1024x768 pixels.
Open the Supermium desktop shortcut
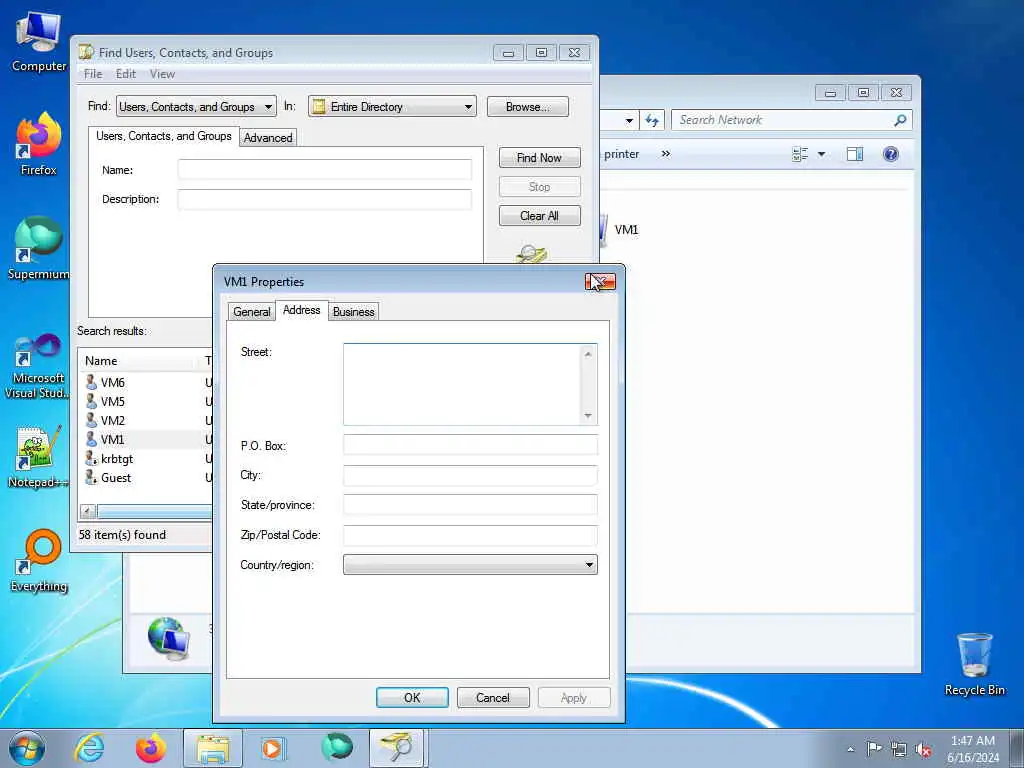(39, 248)
